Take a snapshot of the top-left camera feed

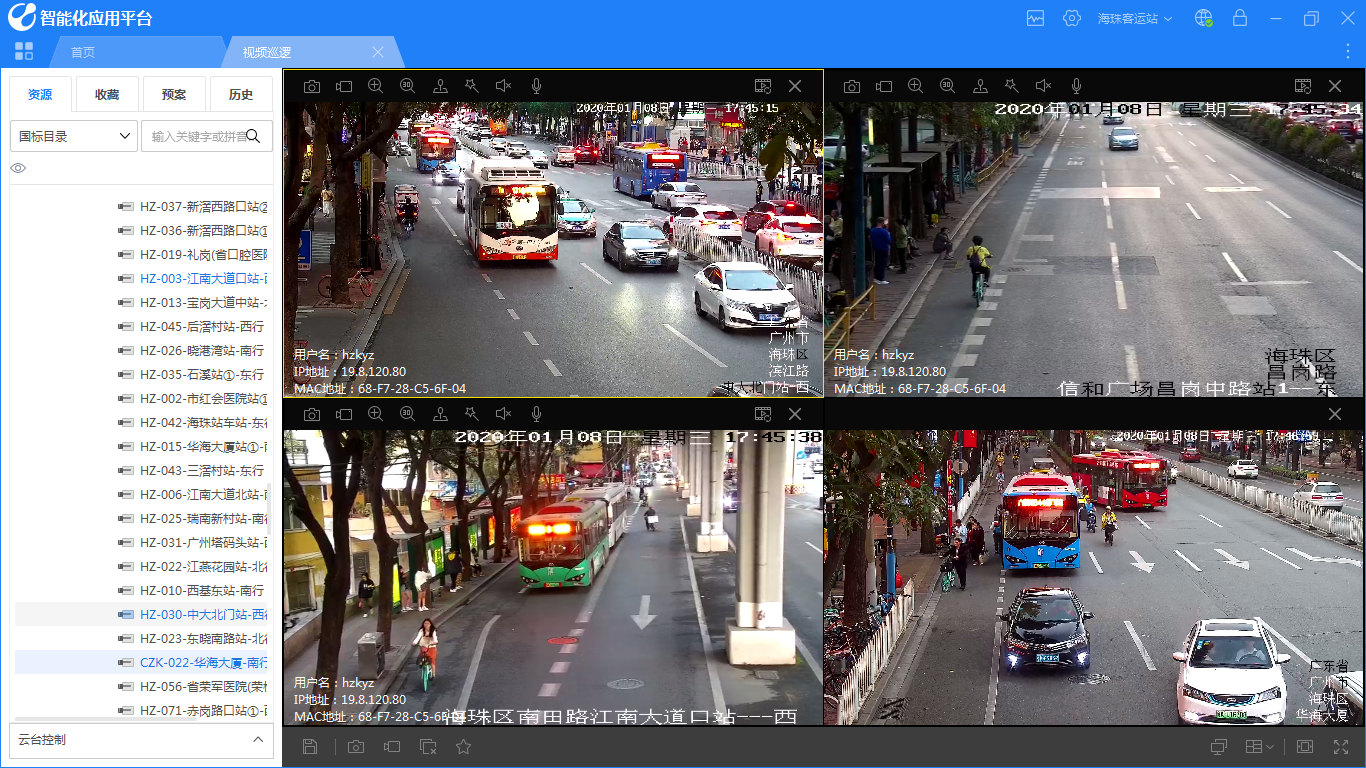tap(312, 86)
